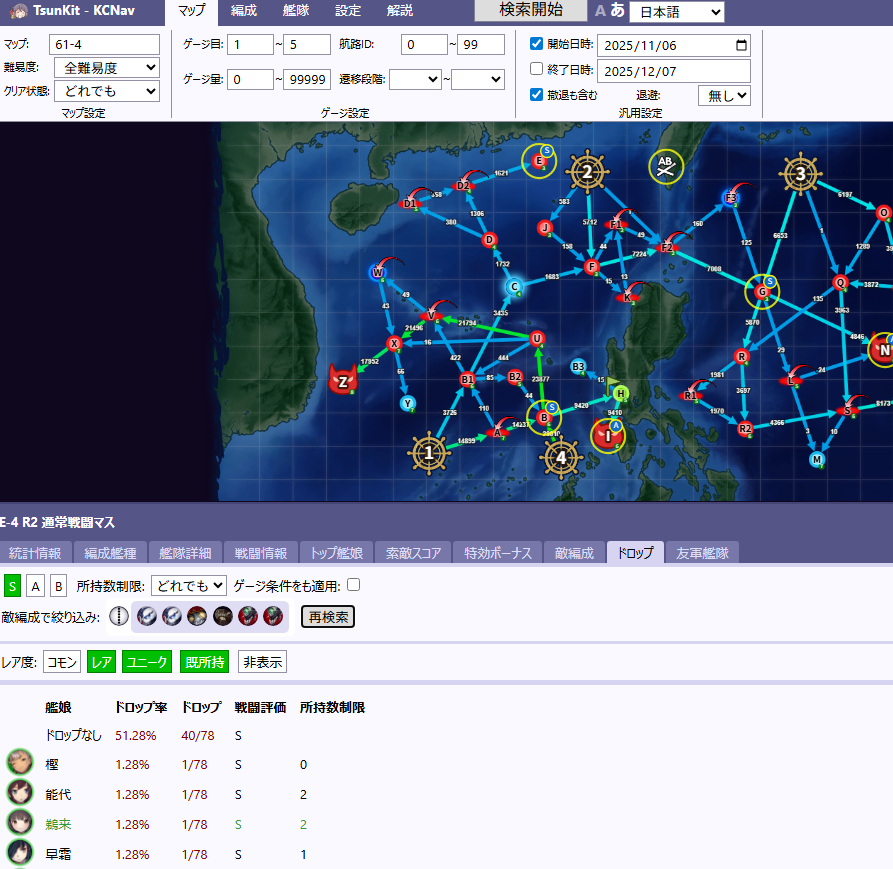Select node R2 on the map

(x=745, y=429)
